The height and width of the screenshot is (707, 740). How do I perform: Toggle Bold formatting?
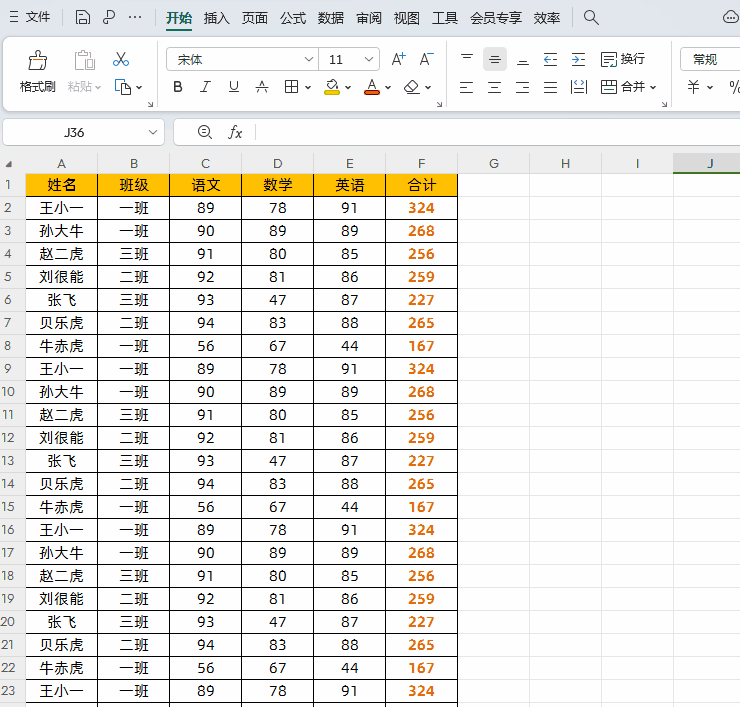[178, 87]
